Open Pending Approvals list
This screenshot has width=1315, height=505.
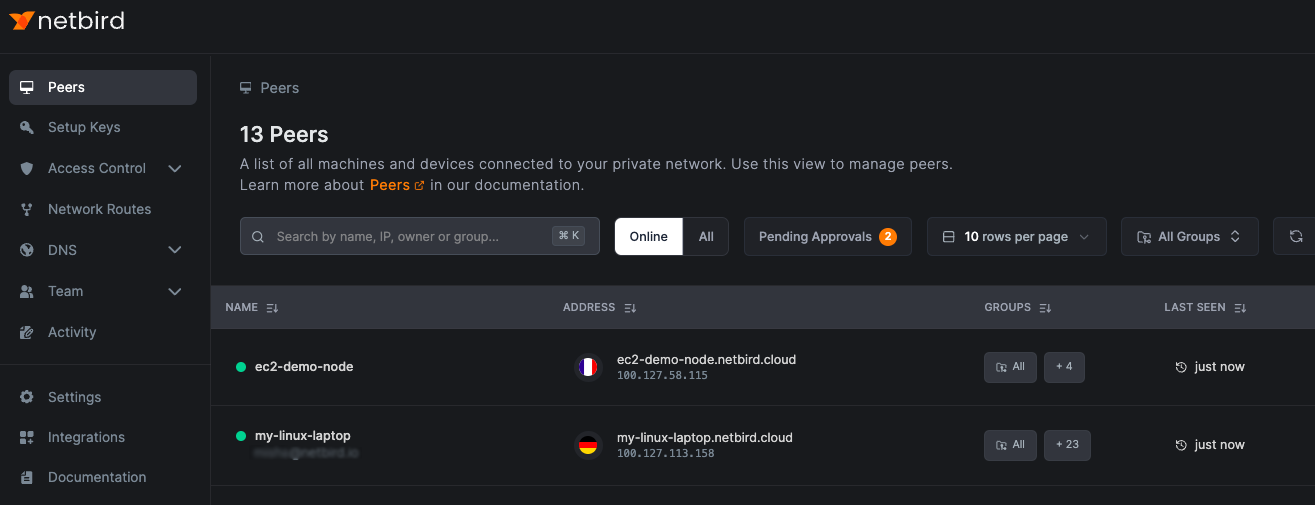pos(827,237)
